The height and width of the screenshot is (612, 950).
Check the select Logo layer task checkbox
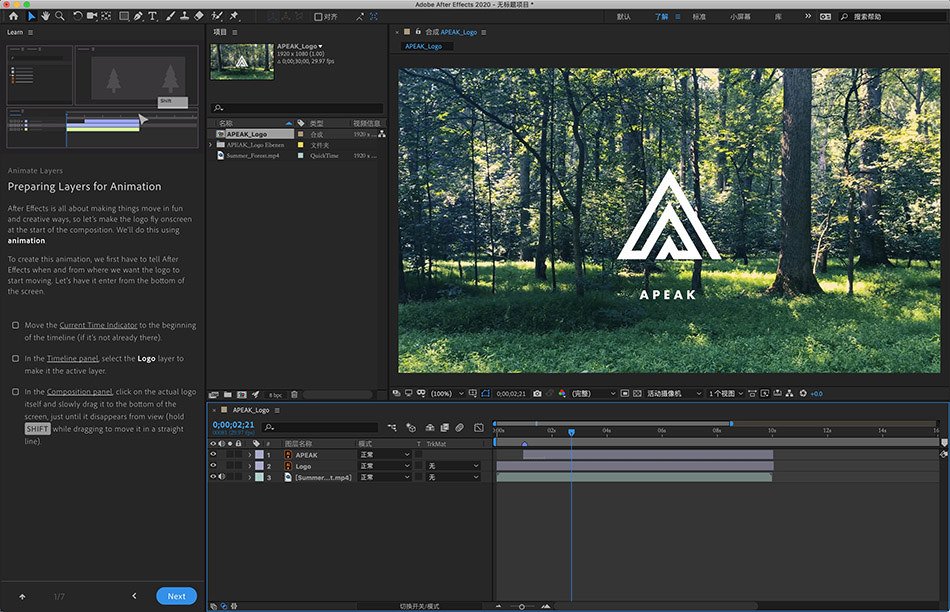tap(16, 359)
